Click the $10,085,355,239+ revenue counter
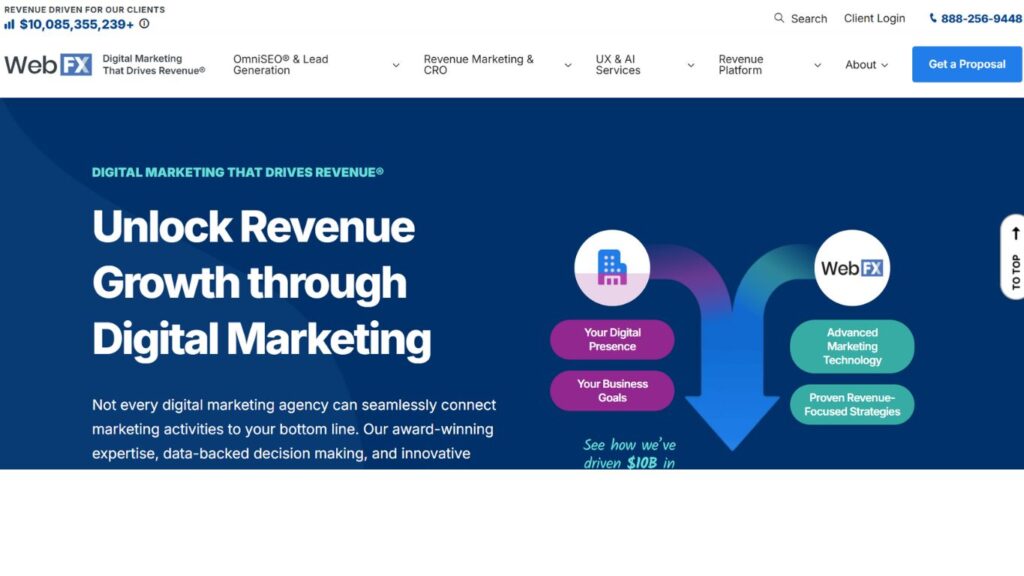 point(77,26)
